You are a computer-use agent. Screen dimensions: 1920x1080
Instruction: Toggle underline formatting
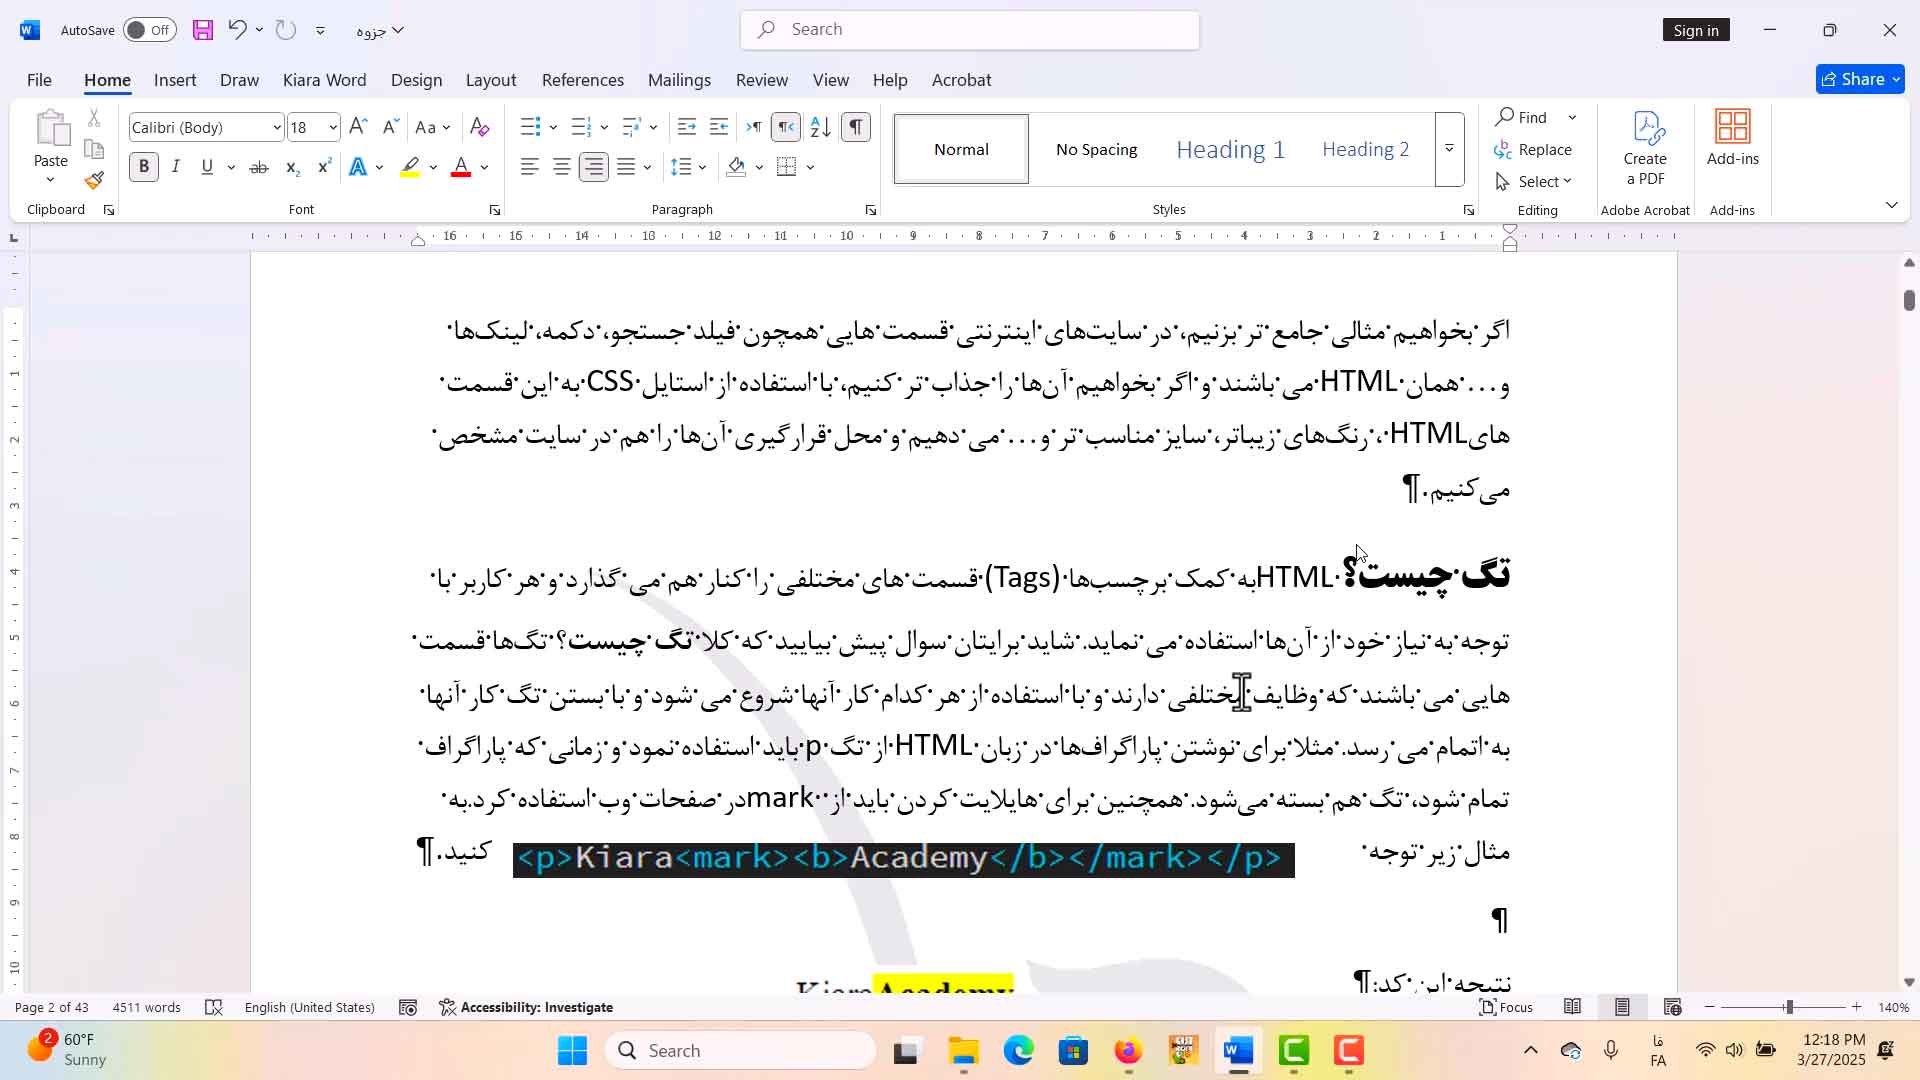pyautogui.click(x=207, y=167)
